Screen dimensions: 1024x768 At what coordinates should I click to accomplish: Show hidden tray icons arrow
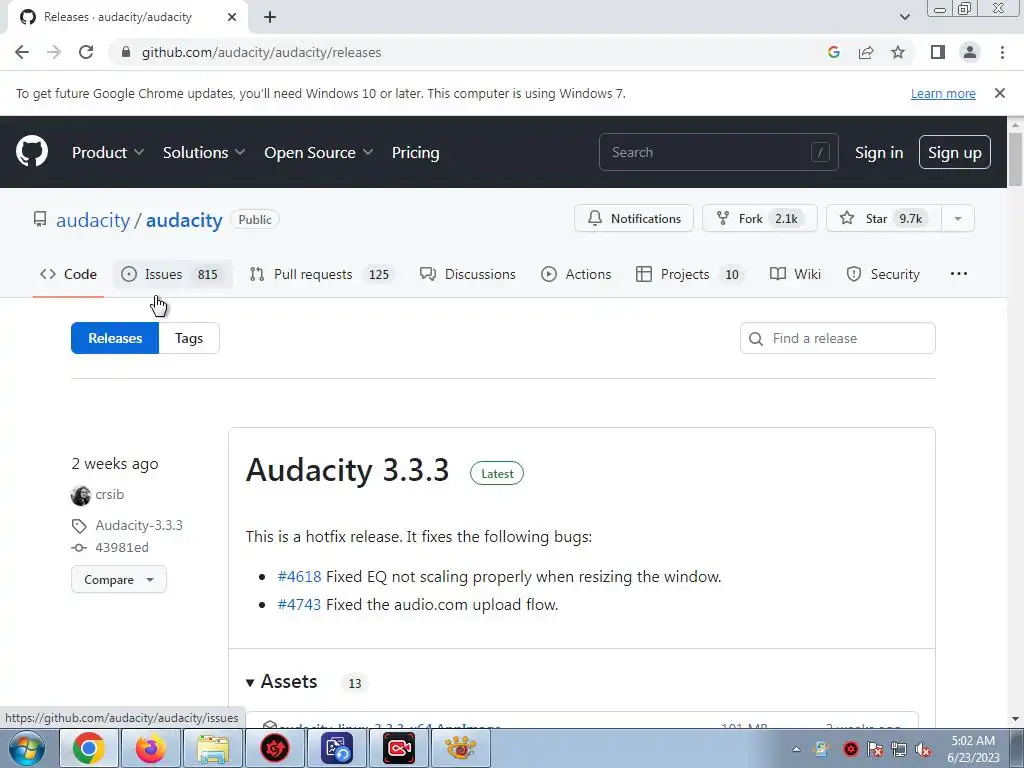(796, 749)
